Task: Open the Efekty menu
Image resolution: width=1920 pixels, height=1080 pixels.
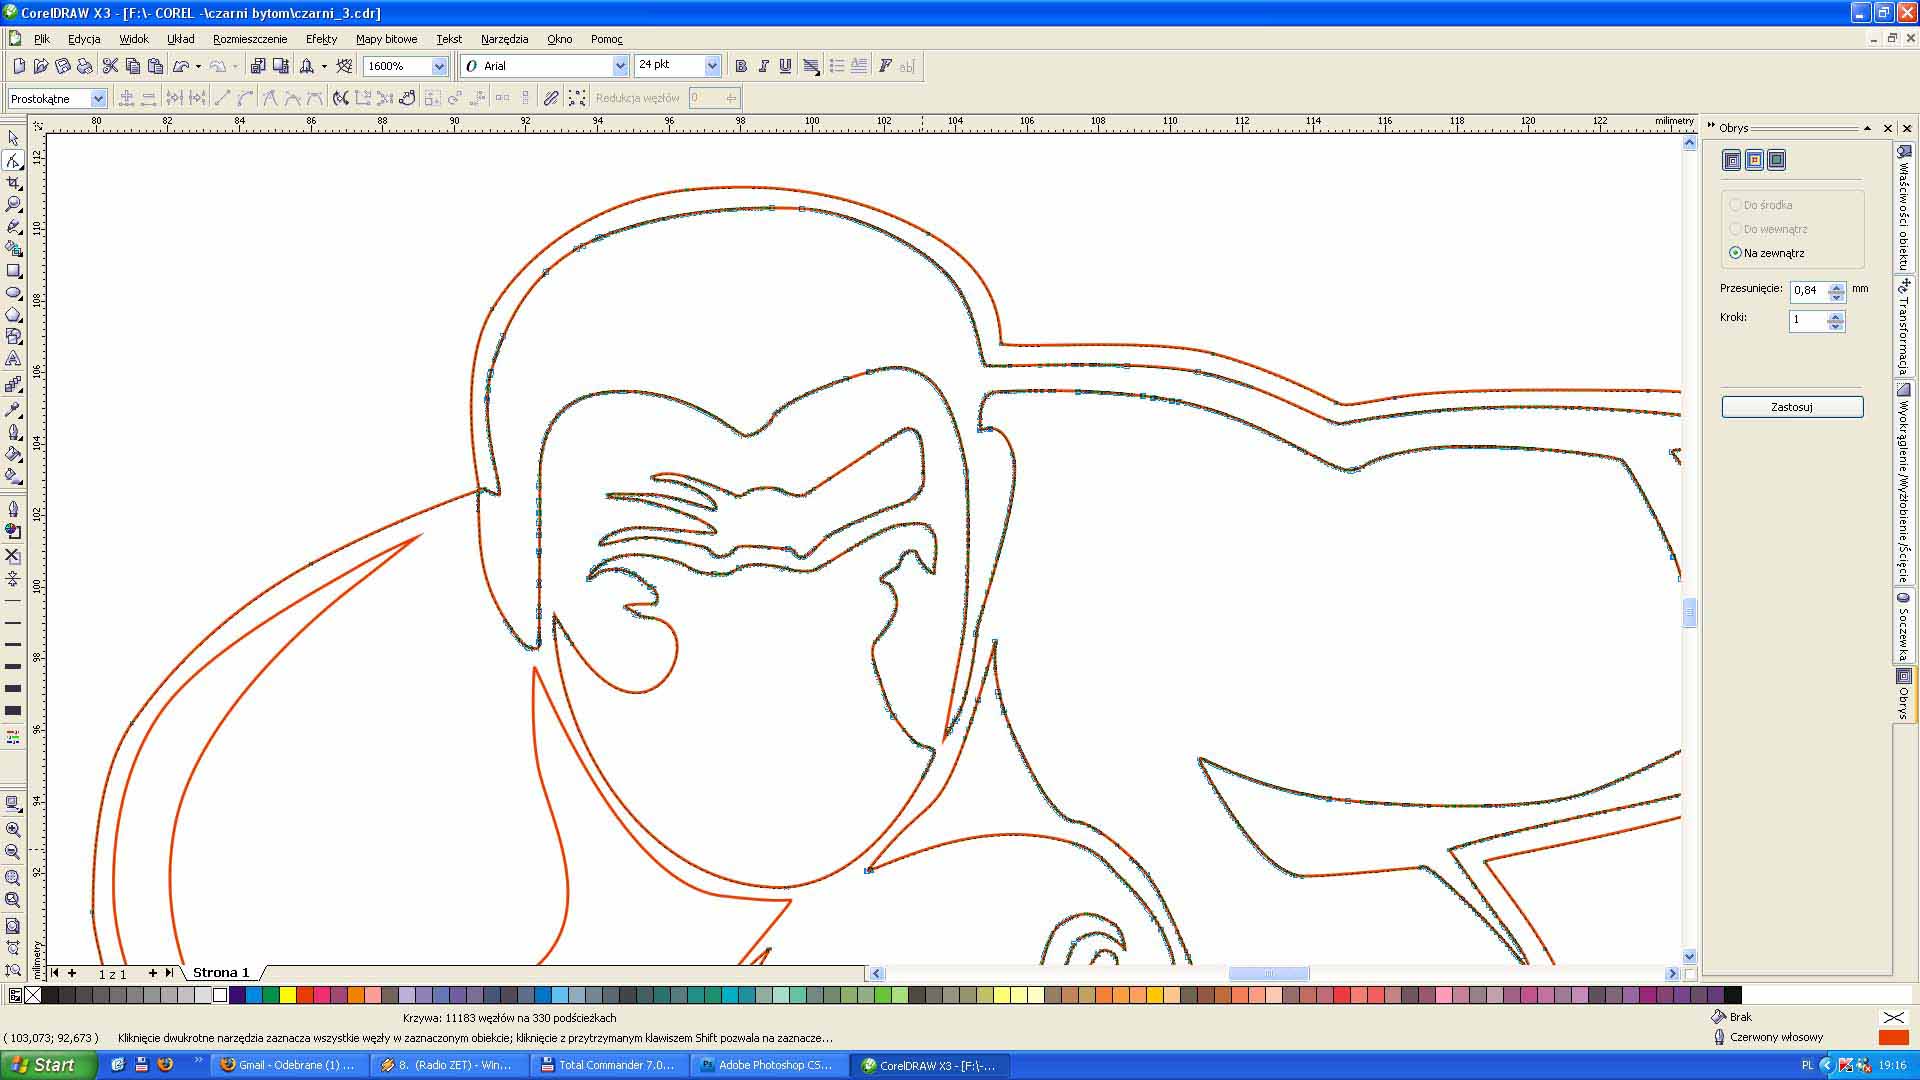Action: 321,39
